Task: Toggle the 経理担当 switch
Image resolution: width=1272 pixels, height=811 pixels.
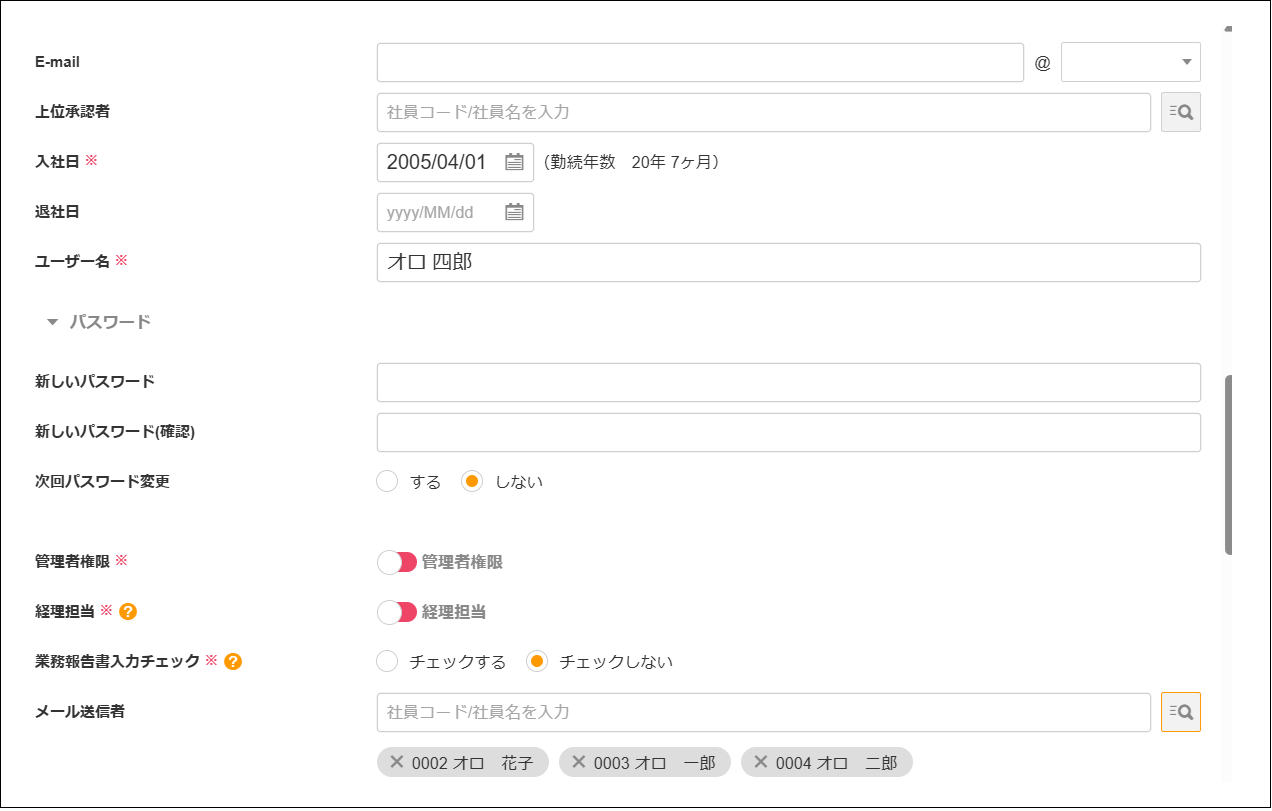Action: pyautogui.click(x=396, y=612)
